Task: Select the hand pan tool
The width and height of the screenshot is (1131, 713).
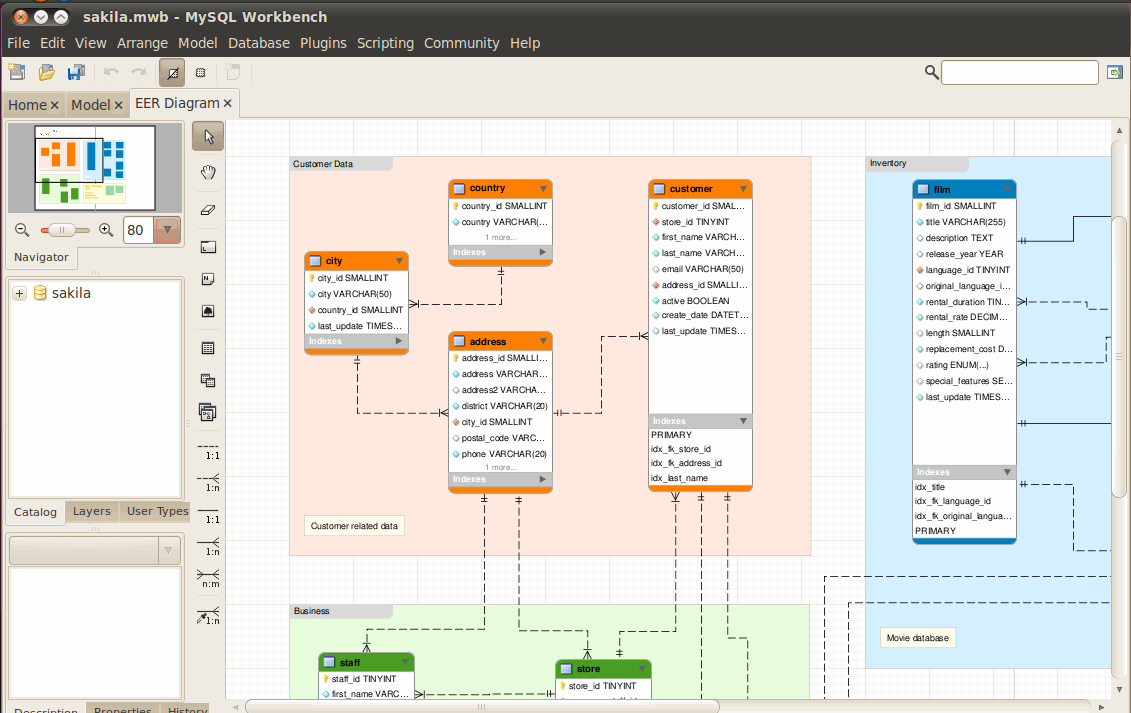Action: click(208, 172)
